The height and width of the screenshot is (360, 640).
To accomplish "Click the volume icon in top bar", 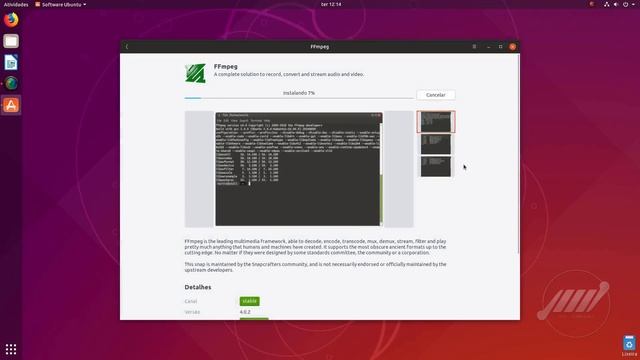I will pos(616,4).
